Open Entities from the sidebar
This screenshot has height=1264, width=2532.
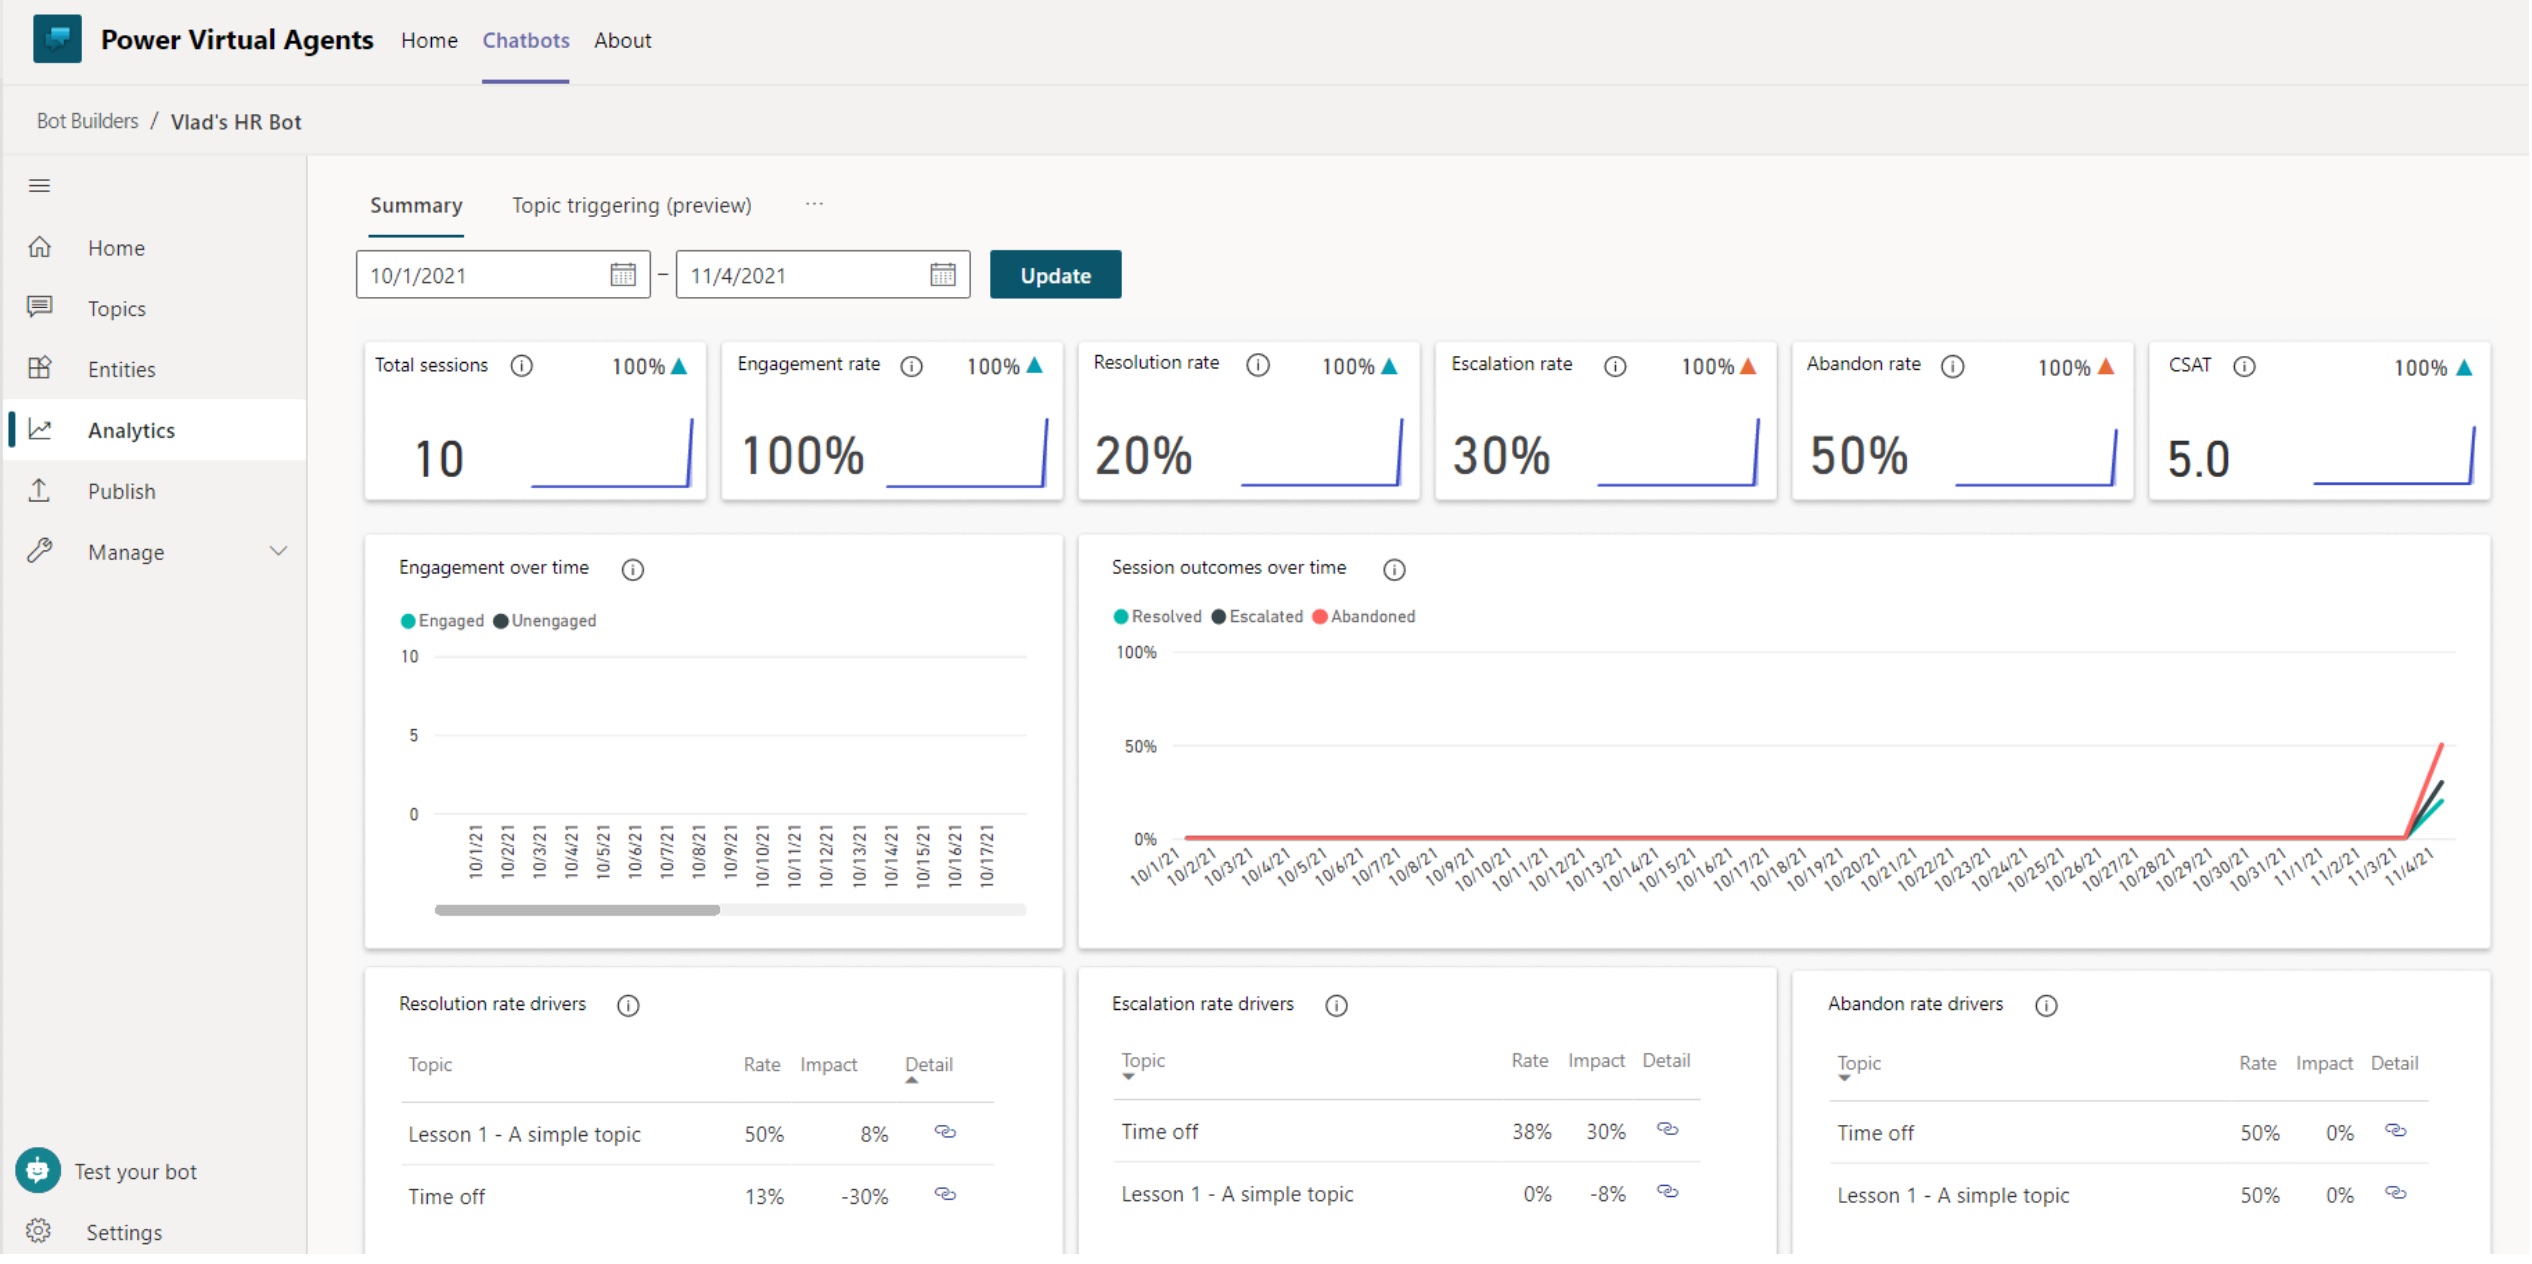tap(41, 369)
